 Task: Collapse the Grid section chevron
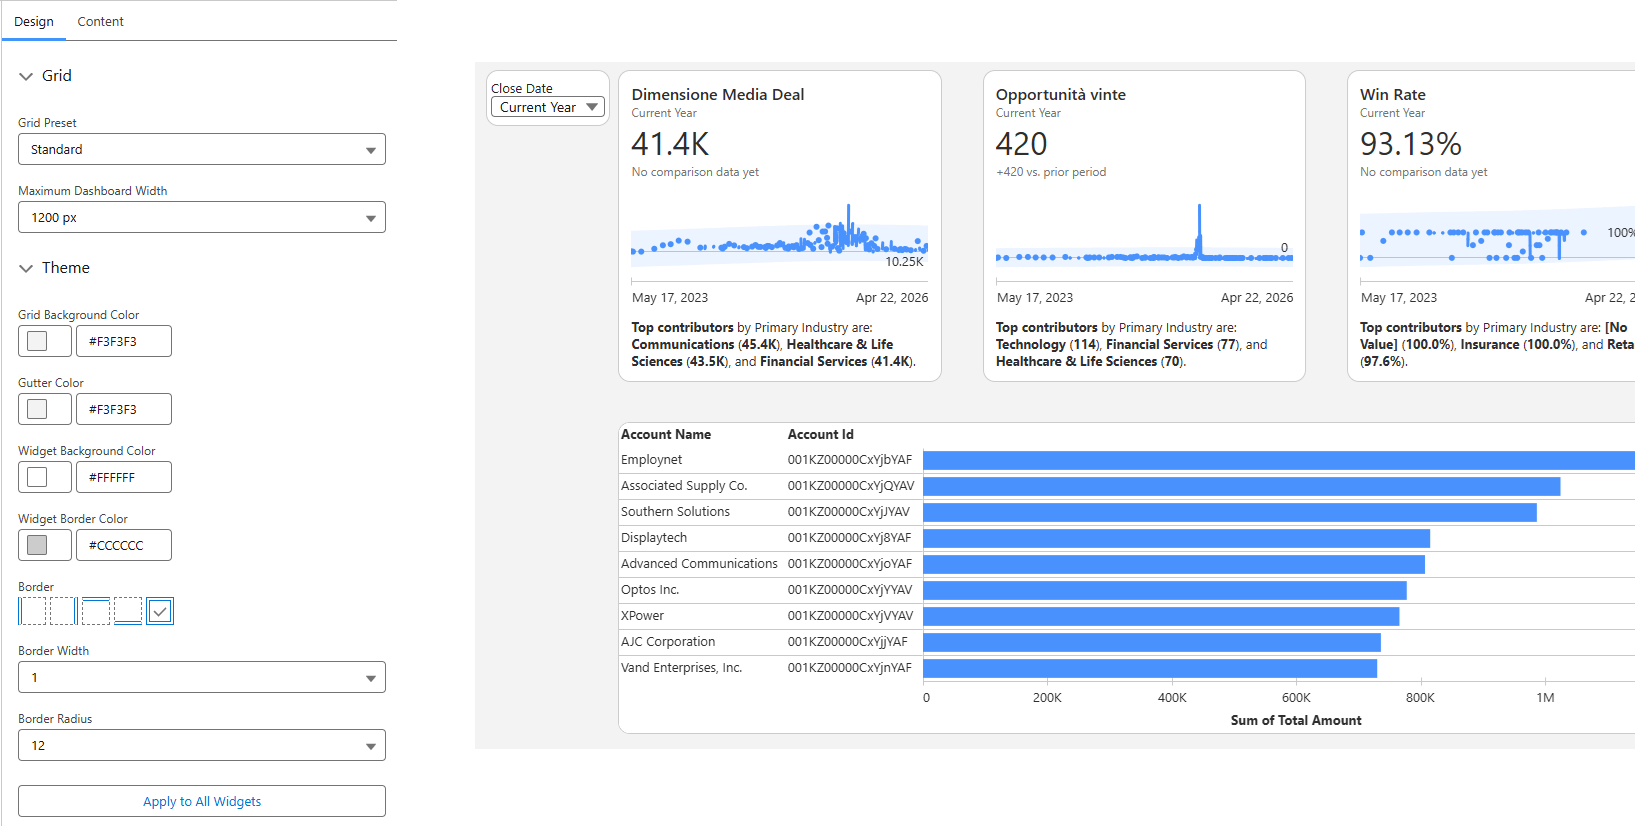pos(26,76)
